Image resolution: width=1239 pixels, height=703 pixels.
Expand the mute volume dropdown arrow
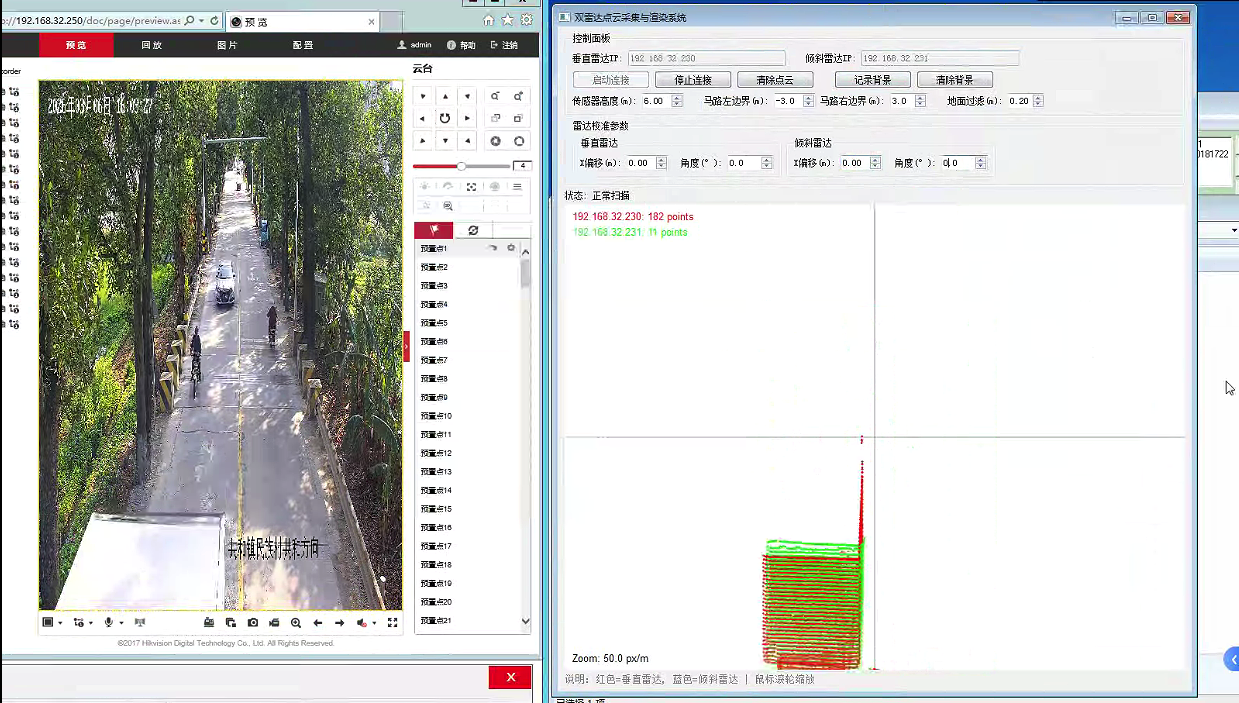click(375, 623)
